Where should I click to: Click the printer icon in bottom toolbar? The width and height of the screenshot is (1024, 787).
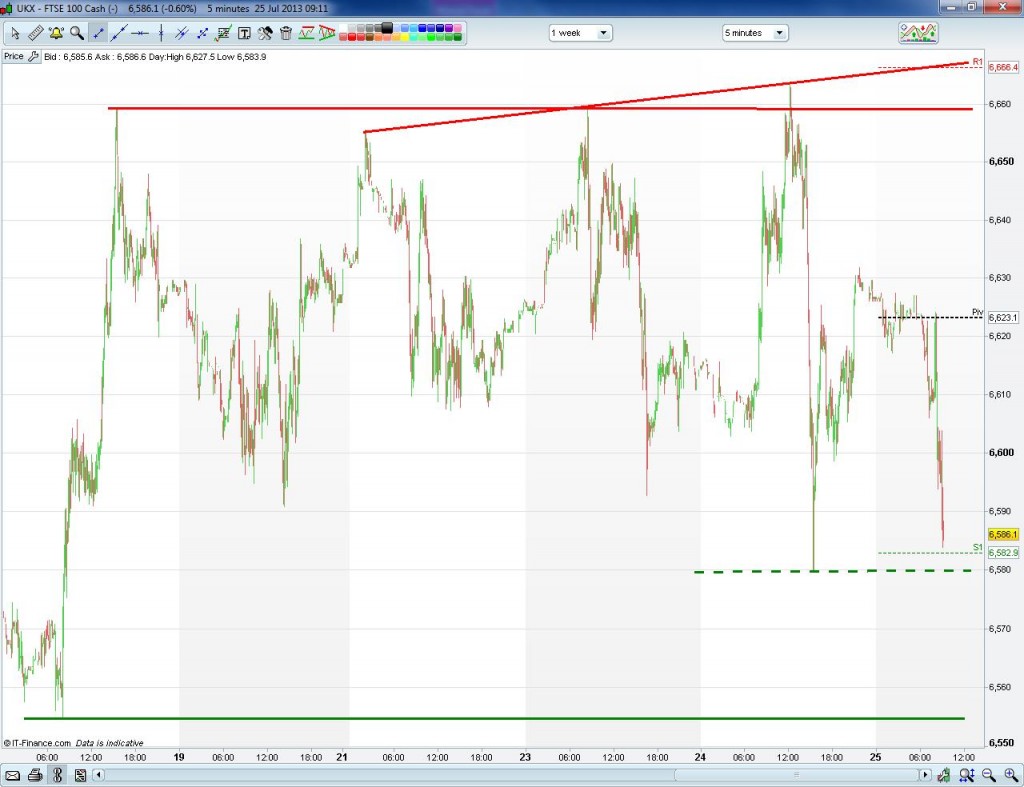coord(35,775)
